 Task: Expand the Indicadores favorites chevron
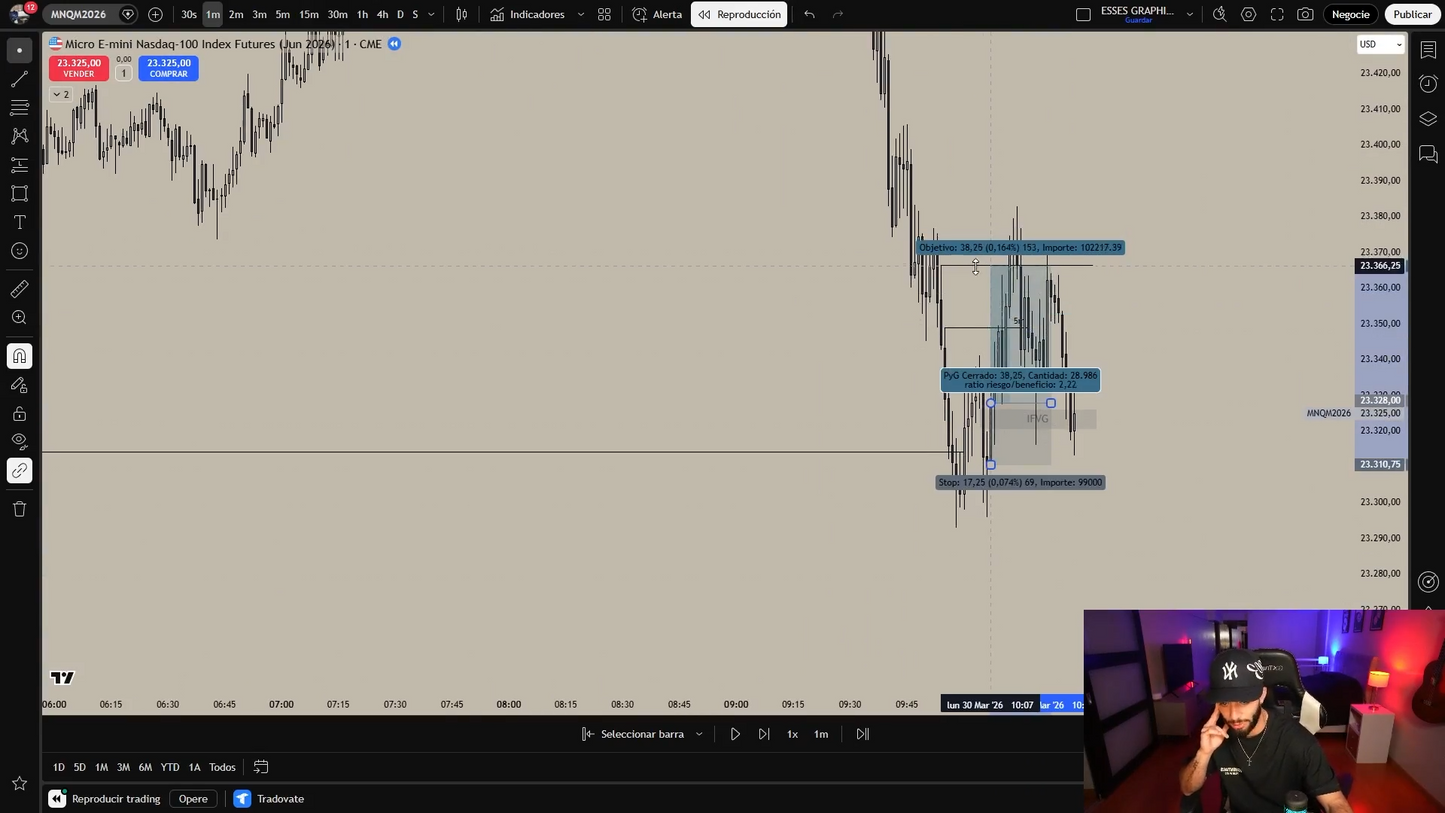[581, 14]
